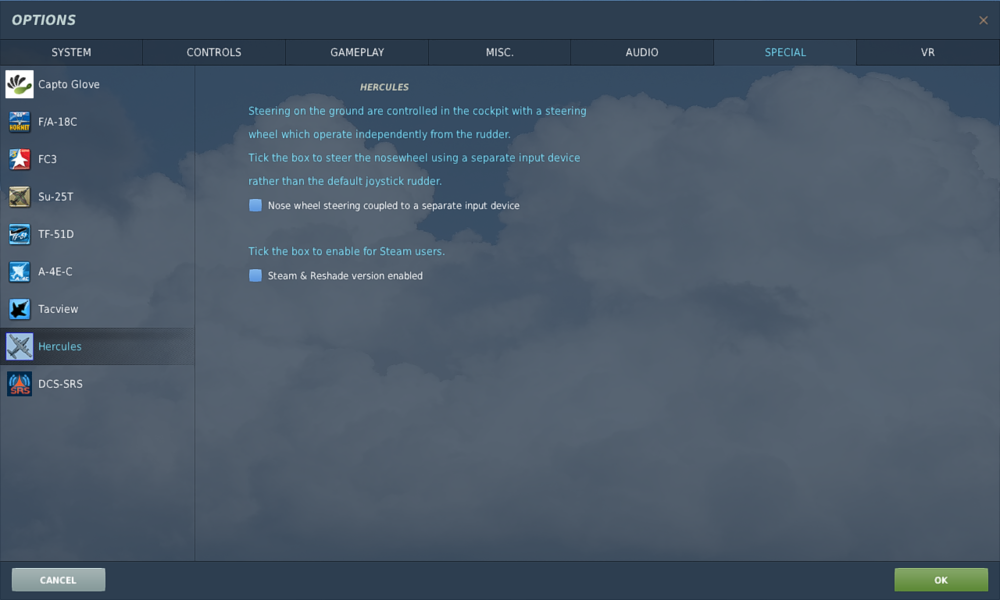Click 'Tick the box to steer the nosewheel' line
Screen dimensions: 1000x600
coord(414,157)
